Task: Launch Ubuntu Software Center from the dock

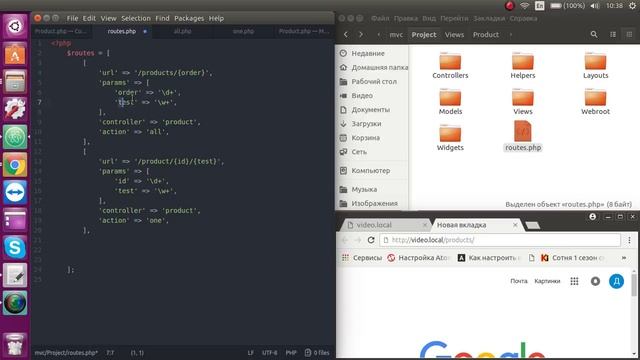Action: [15, 54]
